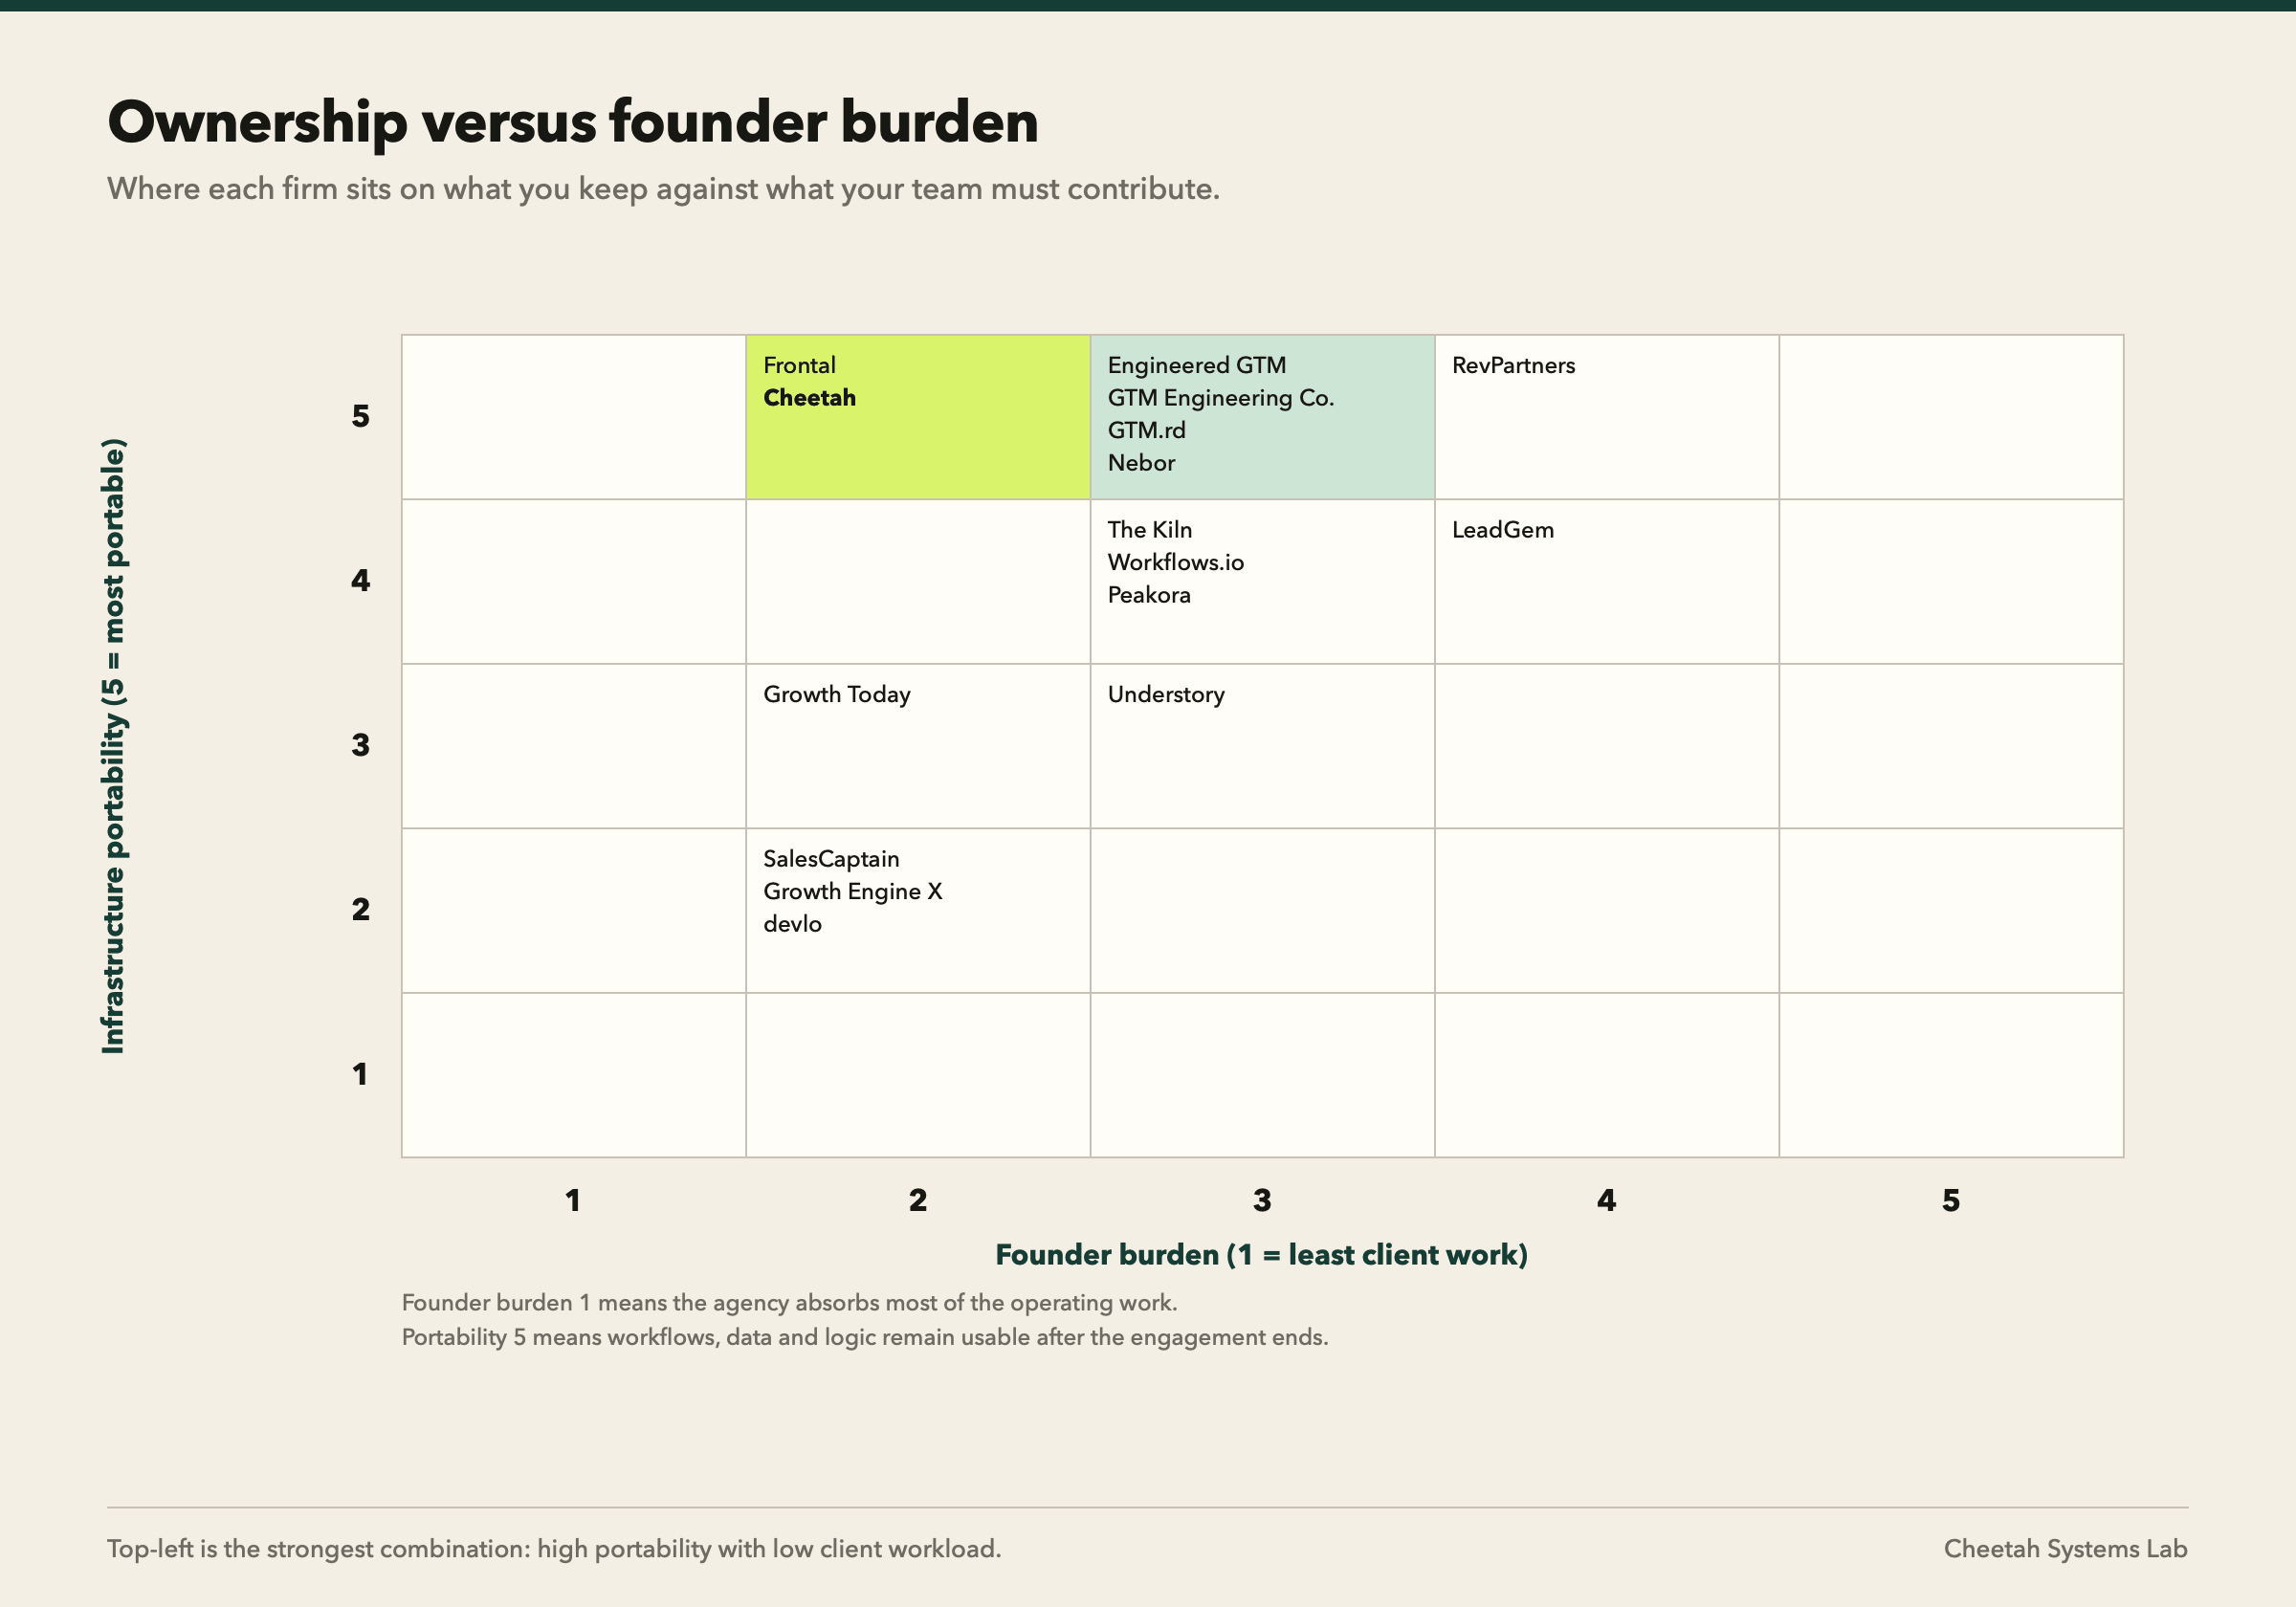
Task: Select the 'Portability 5 means workflows' footnote line
Action: (864, 1338)
